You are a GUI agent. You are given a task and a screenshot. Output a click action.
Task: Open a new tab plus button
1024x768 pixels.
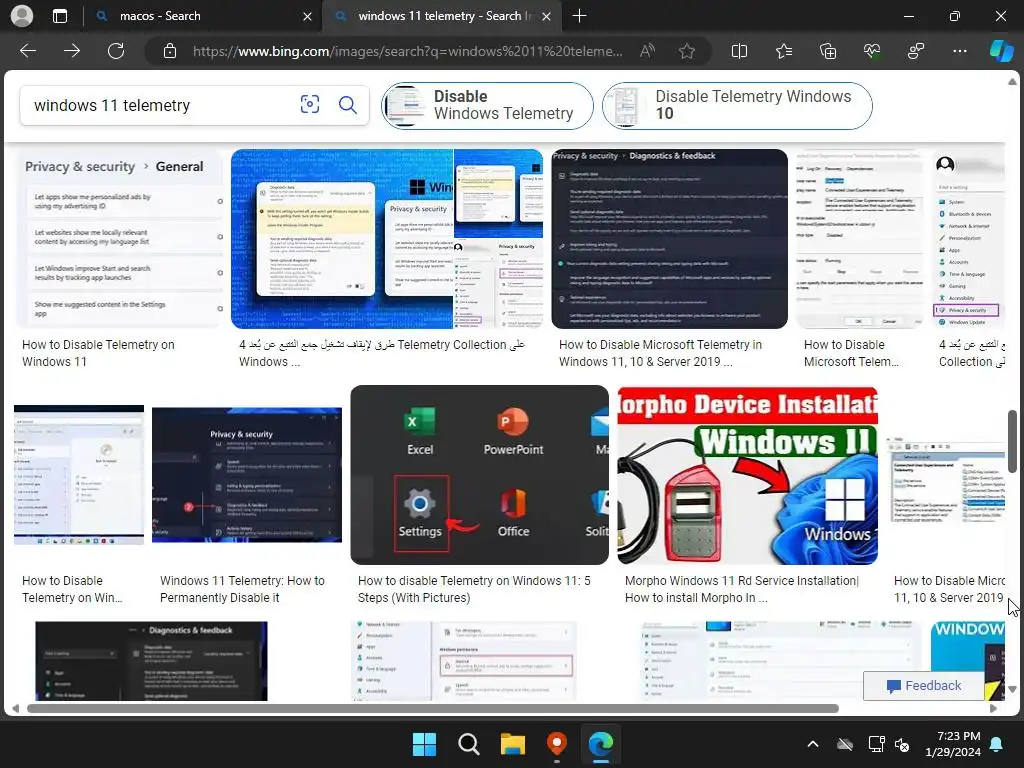coord(579,16)
